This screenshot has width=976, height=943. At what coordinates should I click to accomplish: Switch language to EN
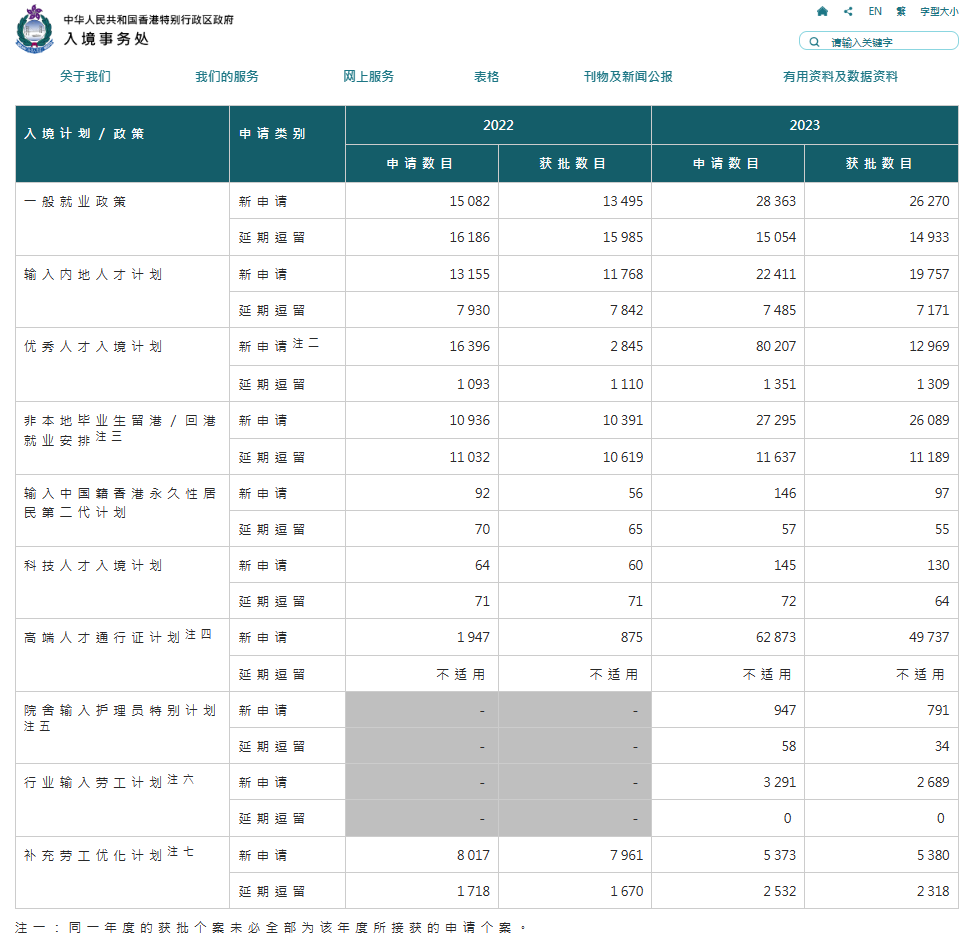point(875,11)
